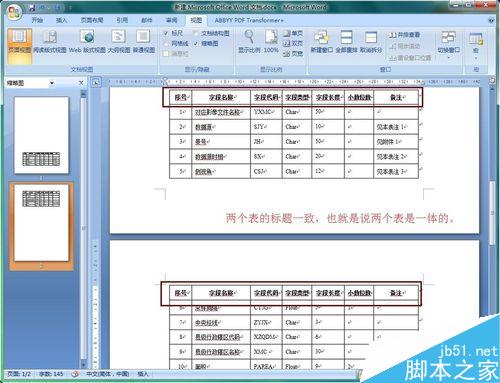
Task: Check the 网格线 gridlines checkbox
Action: [166, 43]
